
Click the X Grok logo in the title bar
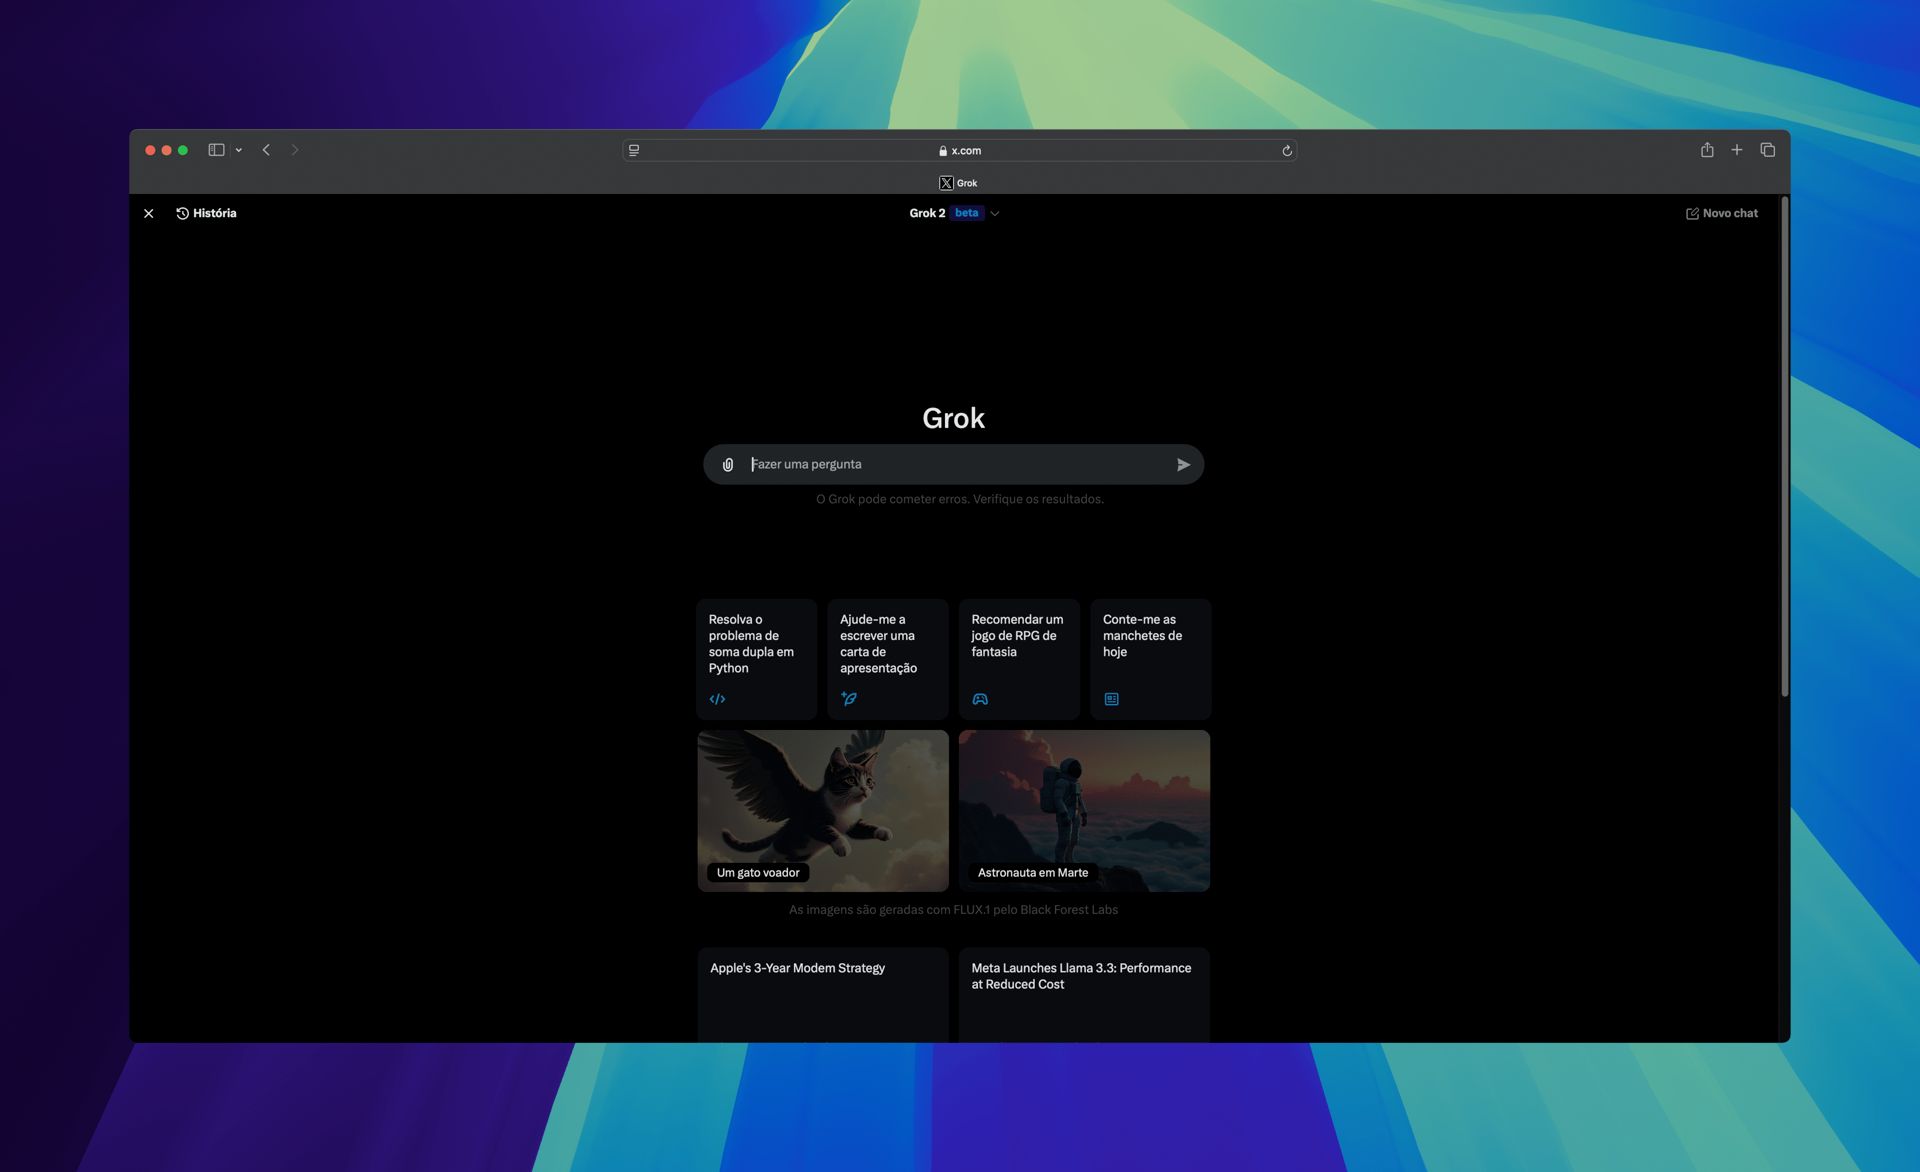click(946, 182)
